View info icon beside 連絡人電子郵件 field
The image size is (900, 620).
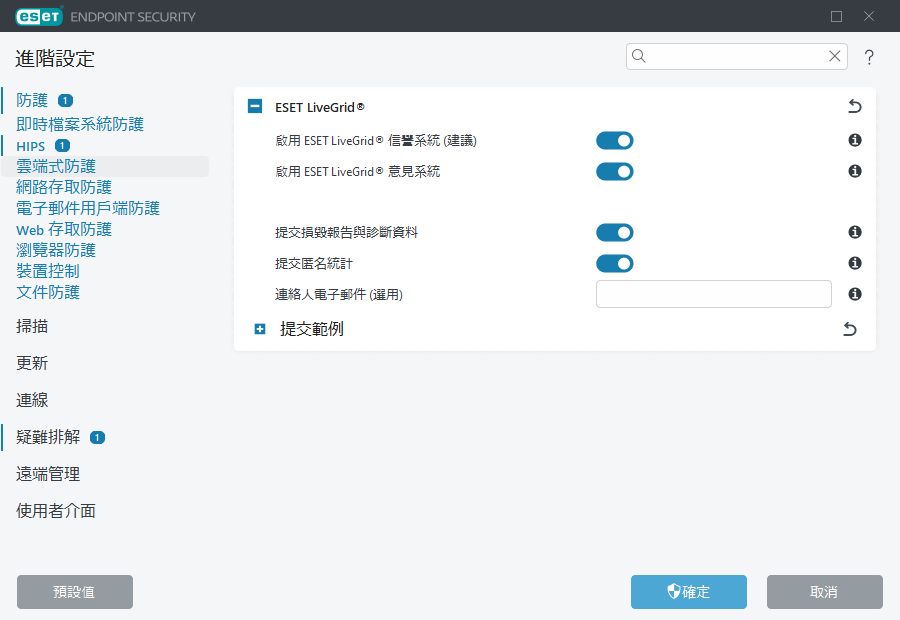[x=854, y=293]
